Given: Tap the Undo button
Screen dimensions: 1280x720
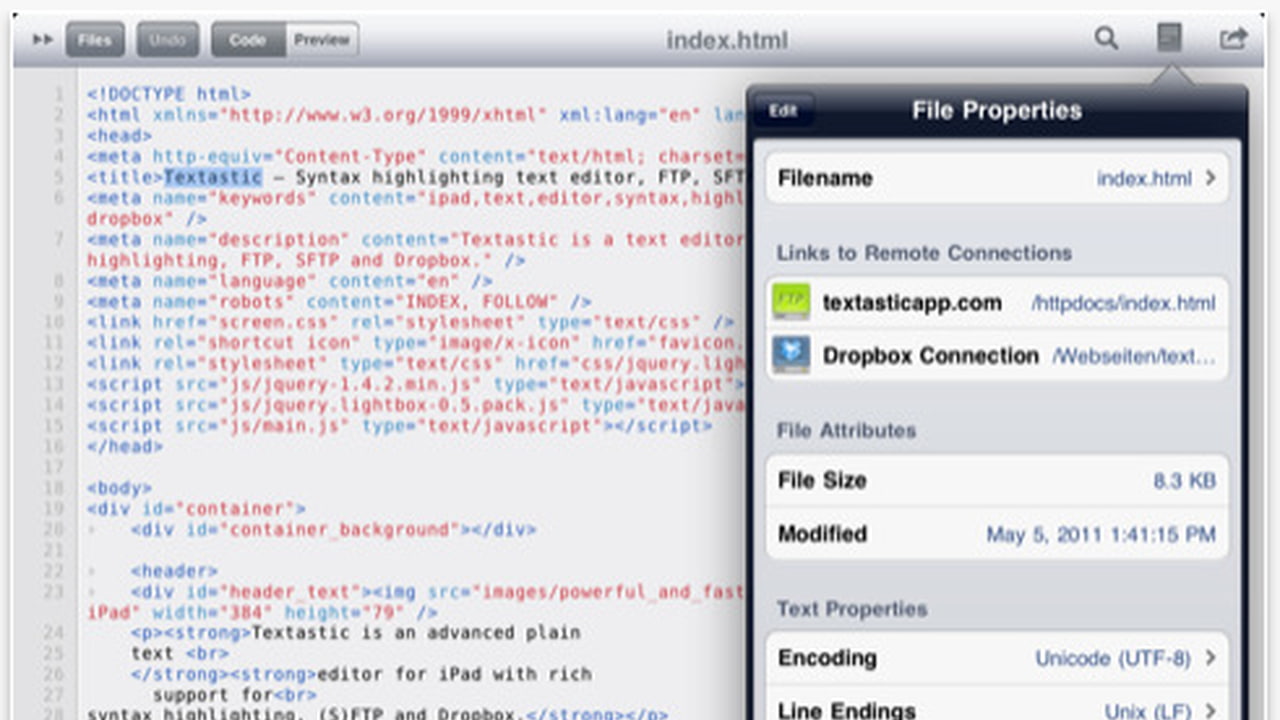Looking at the screenshot, I should (168, 40).
